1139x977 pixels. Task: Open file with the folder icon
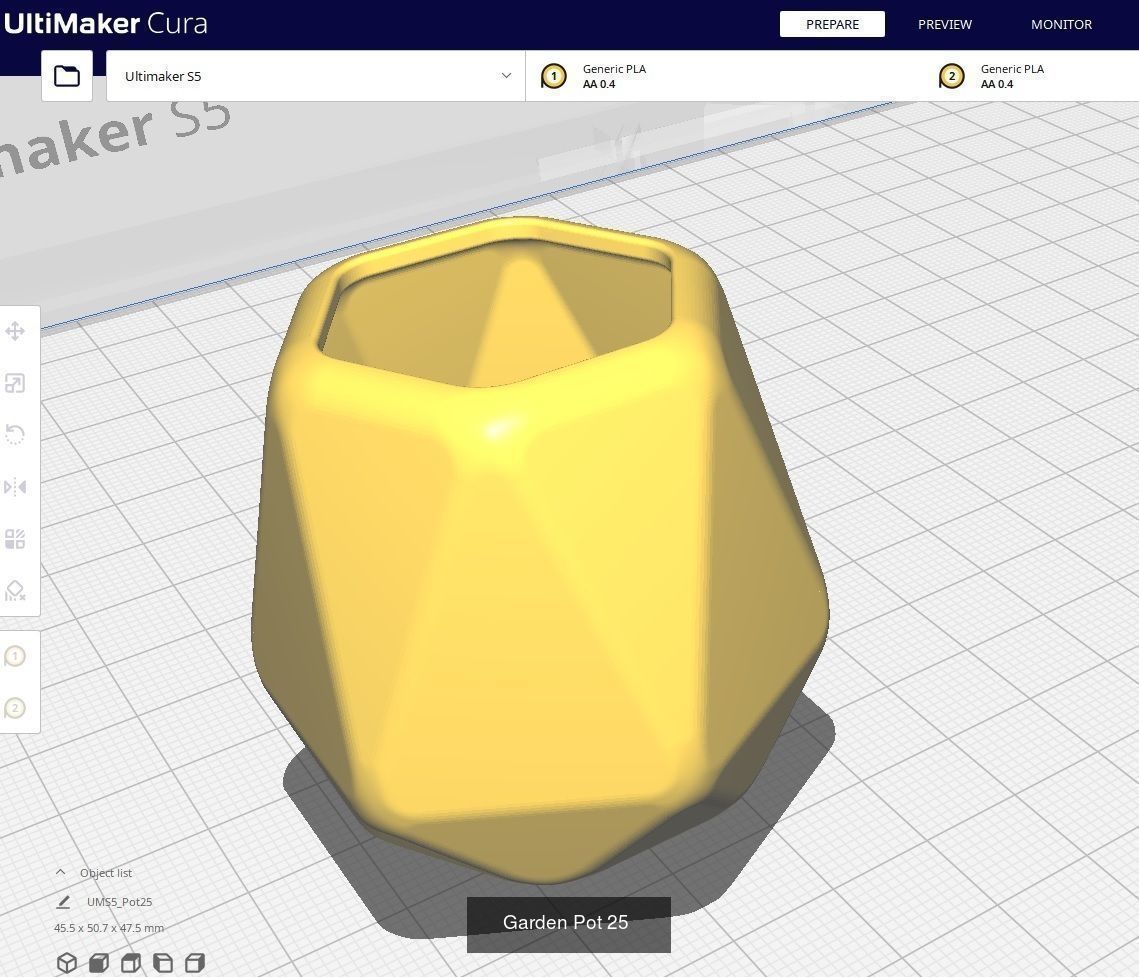[67, 76]
